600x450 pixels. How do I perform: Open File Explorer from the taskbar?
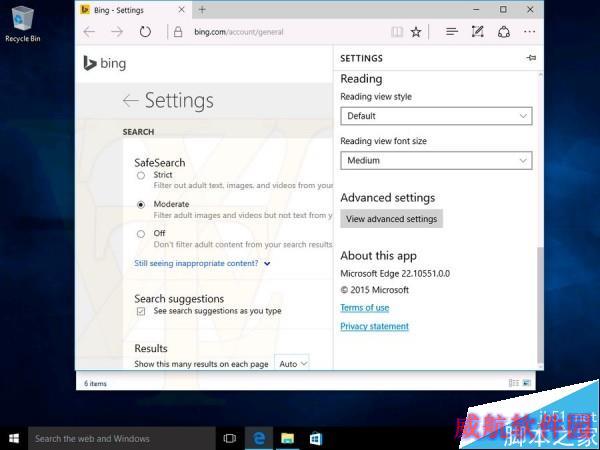[x=287, y=439]
